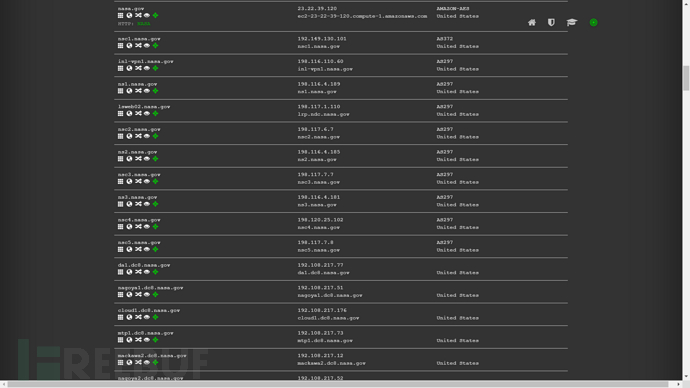
Task: Click the green crosshair under nsc4.nasa.gov
Action: pos(155,227)
